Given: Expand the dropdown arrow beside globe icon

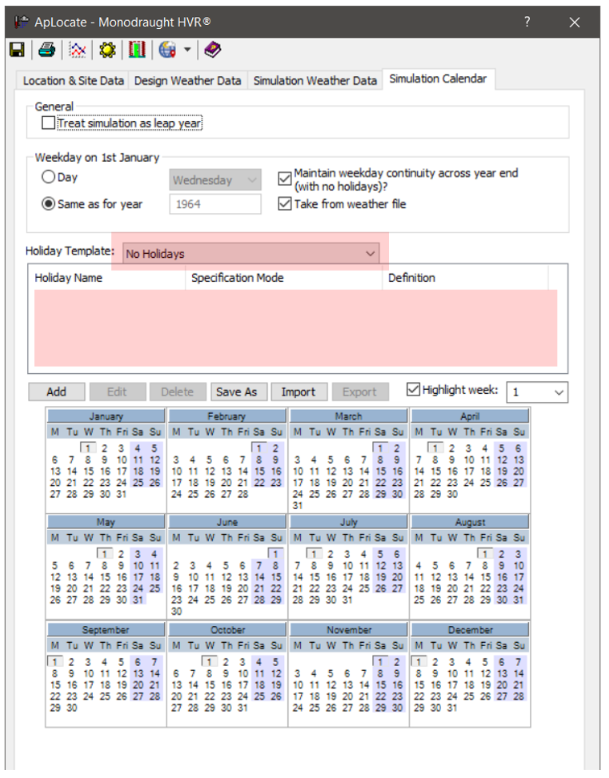Looking at the screenshot, I should pos(187,49).
